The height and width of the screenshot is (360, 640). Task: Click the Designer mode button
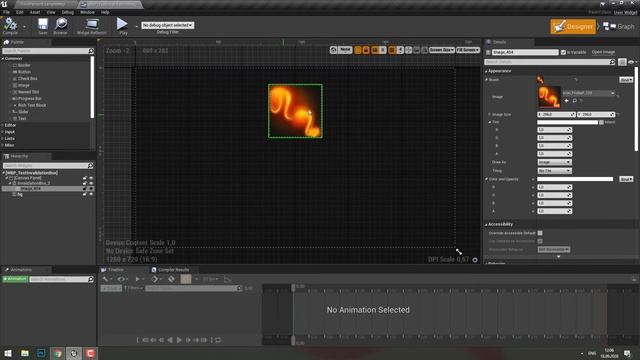pyautogui.click(x=573, y=27)
